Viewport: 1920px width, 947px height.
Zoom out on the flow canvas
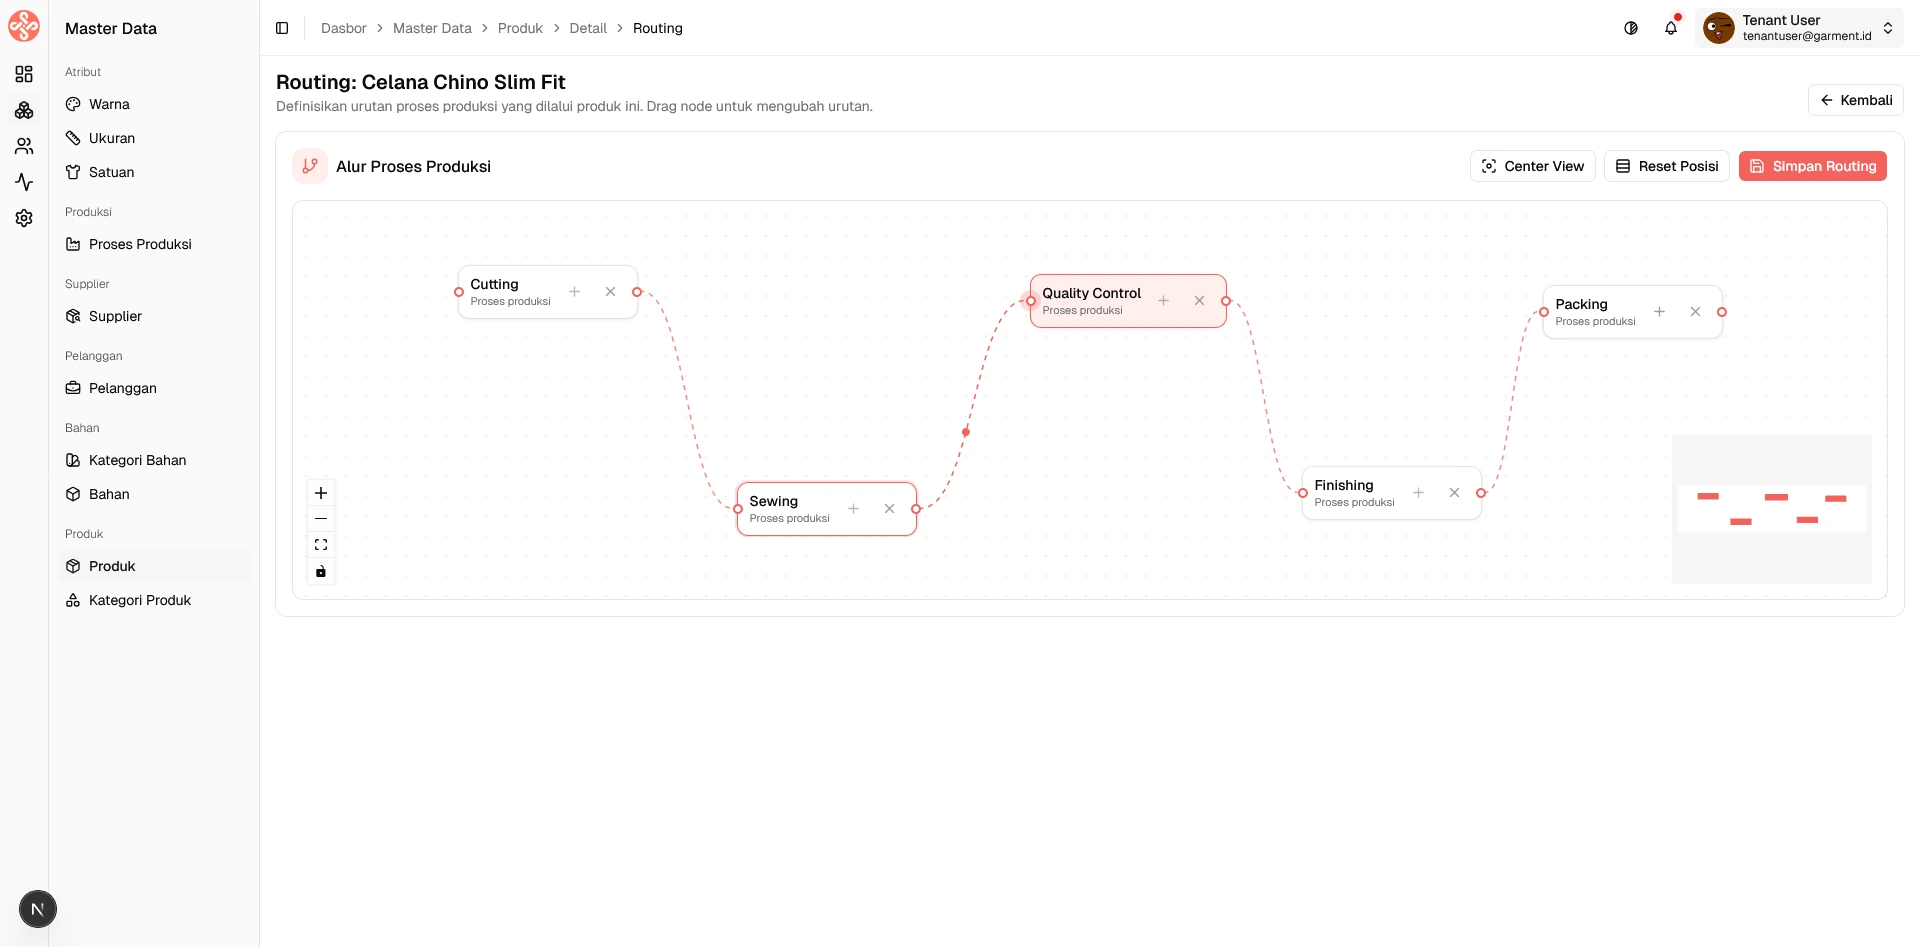click(x=321, y=519)
